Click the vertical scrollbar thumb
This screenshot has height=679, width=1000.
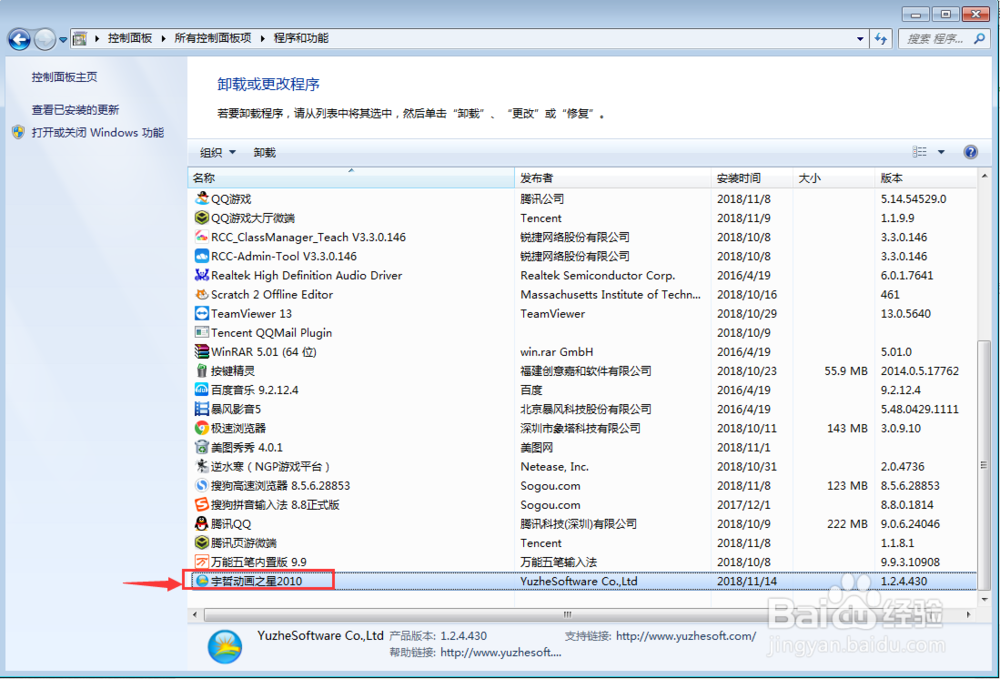[x=984, y=465]
